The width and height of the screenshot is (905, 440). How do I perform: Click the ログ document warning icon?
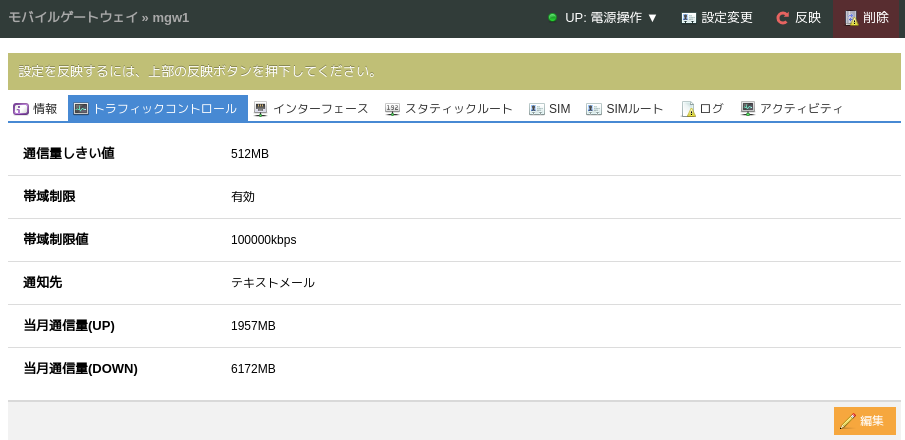coord(688,109)
